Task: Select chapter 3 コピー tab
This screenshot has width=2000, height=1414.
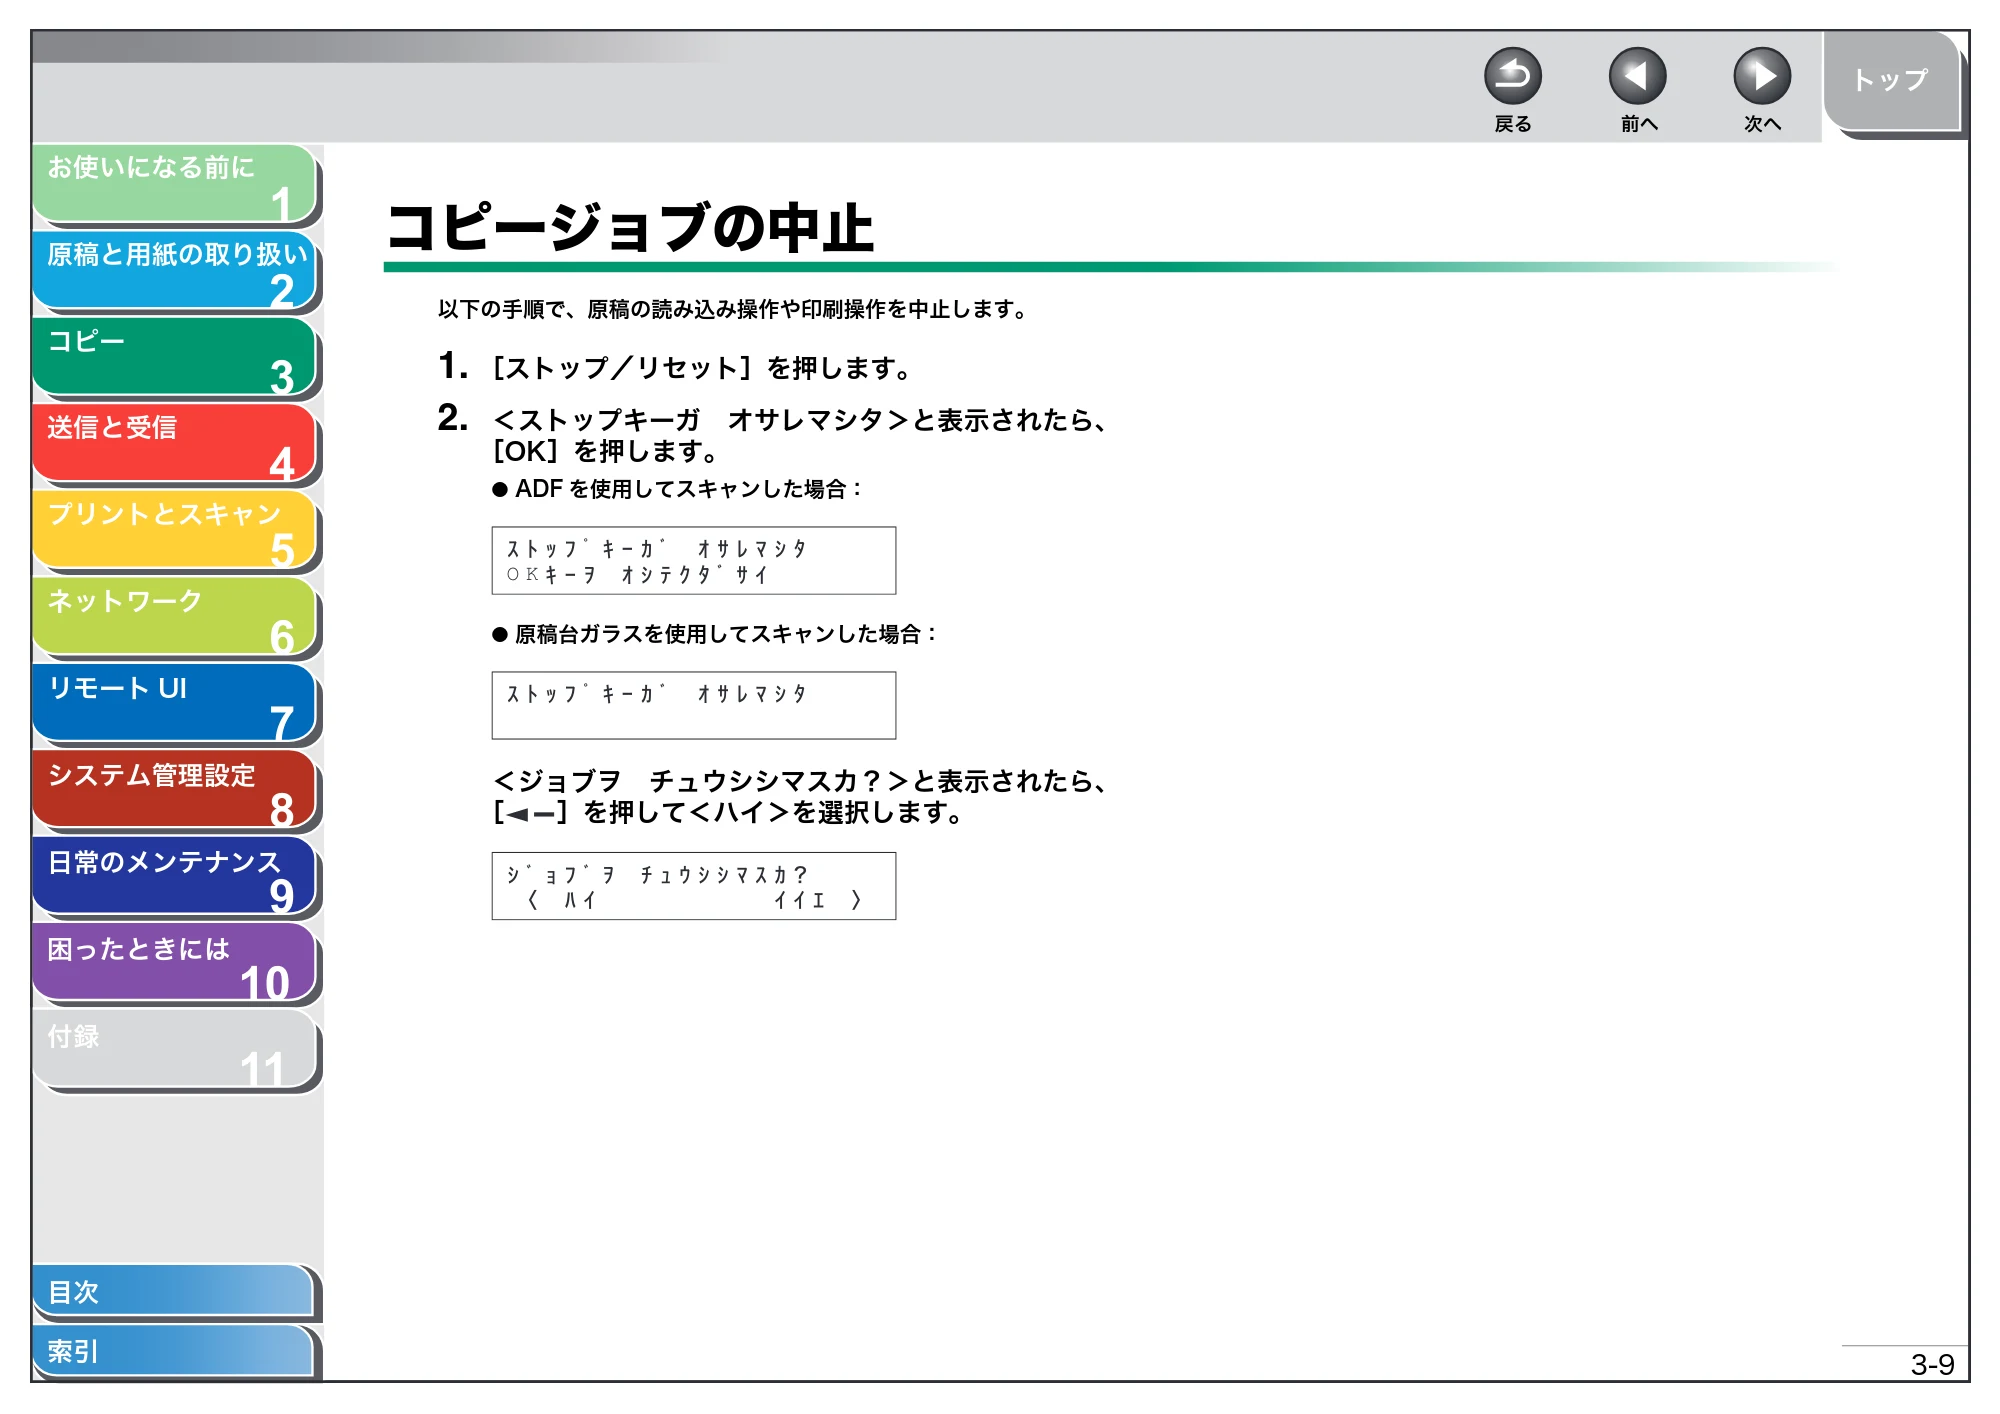Action: point(175,357)
